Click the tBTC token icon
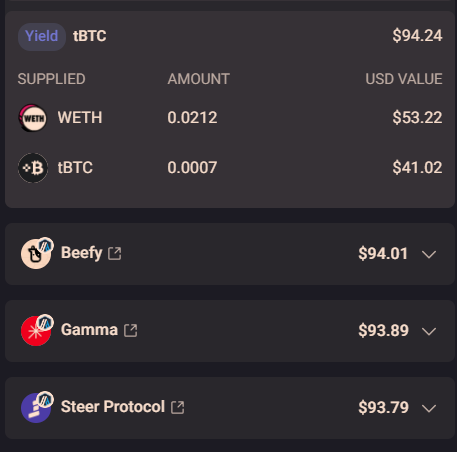Screen dimensions: 457x452 (33, 168)
